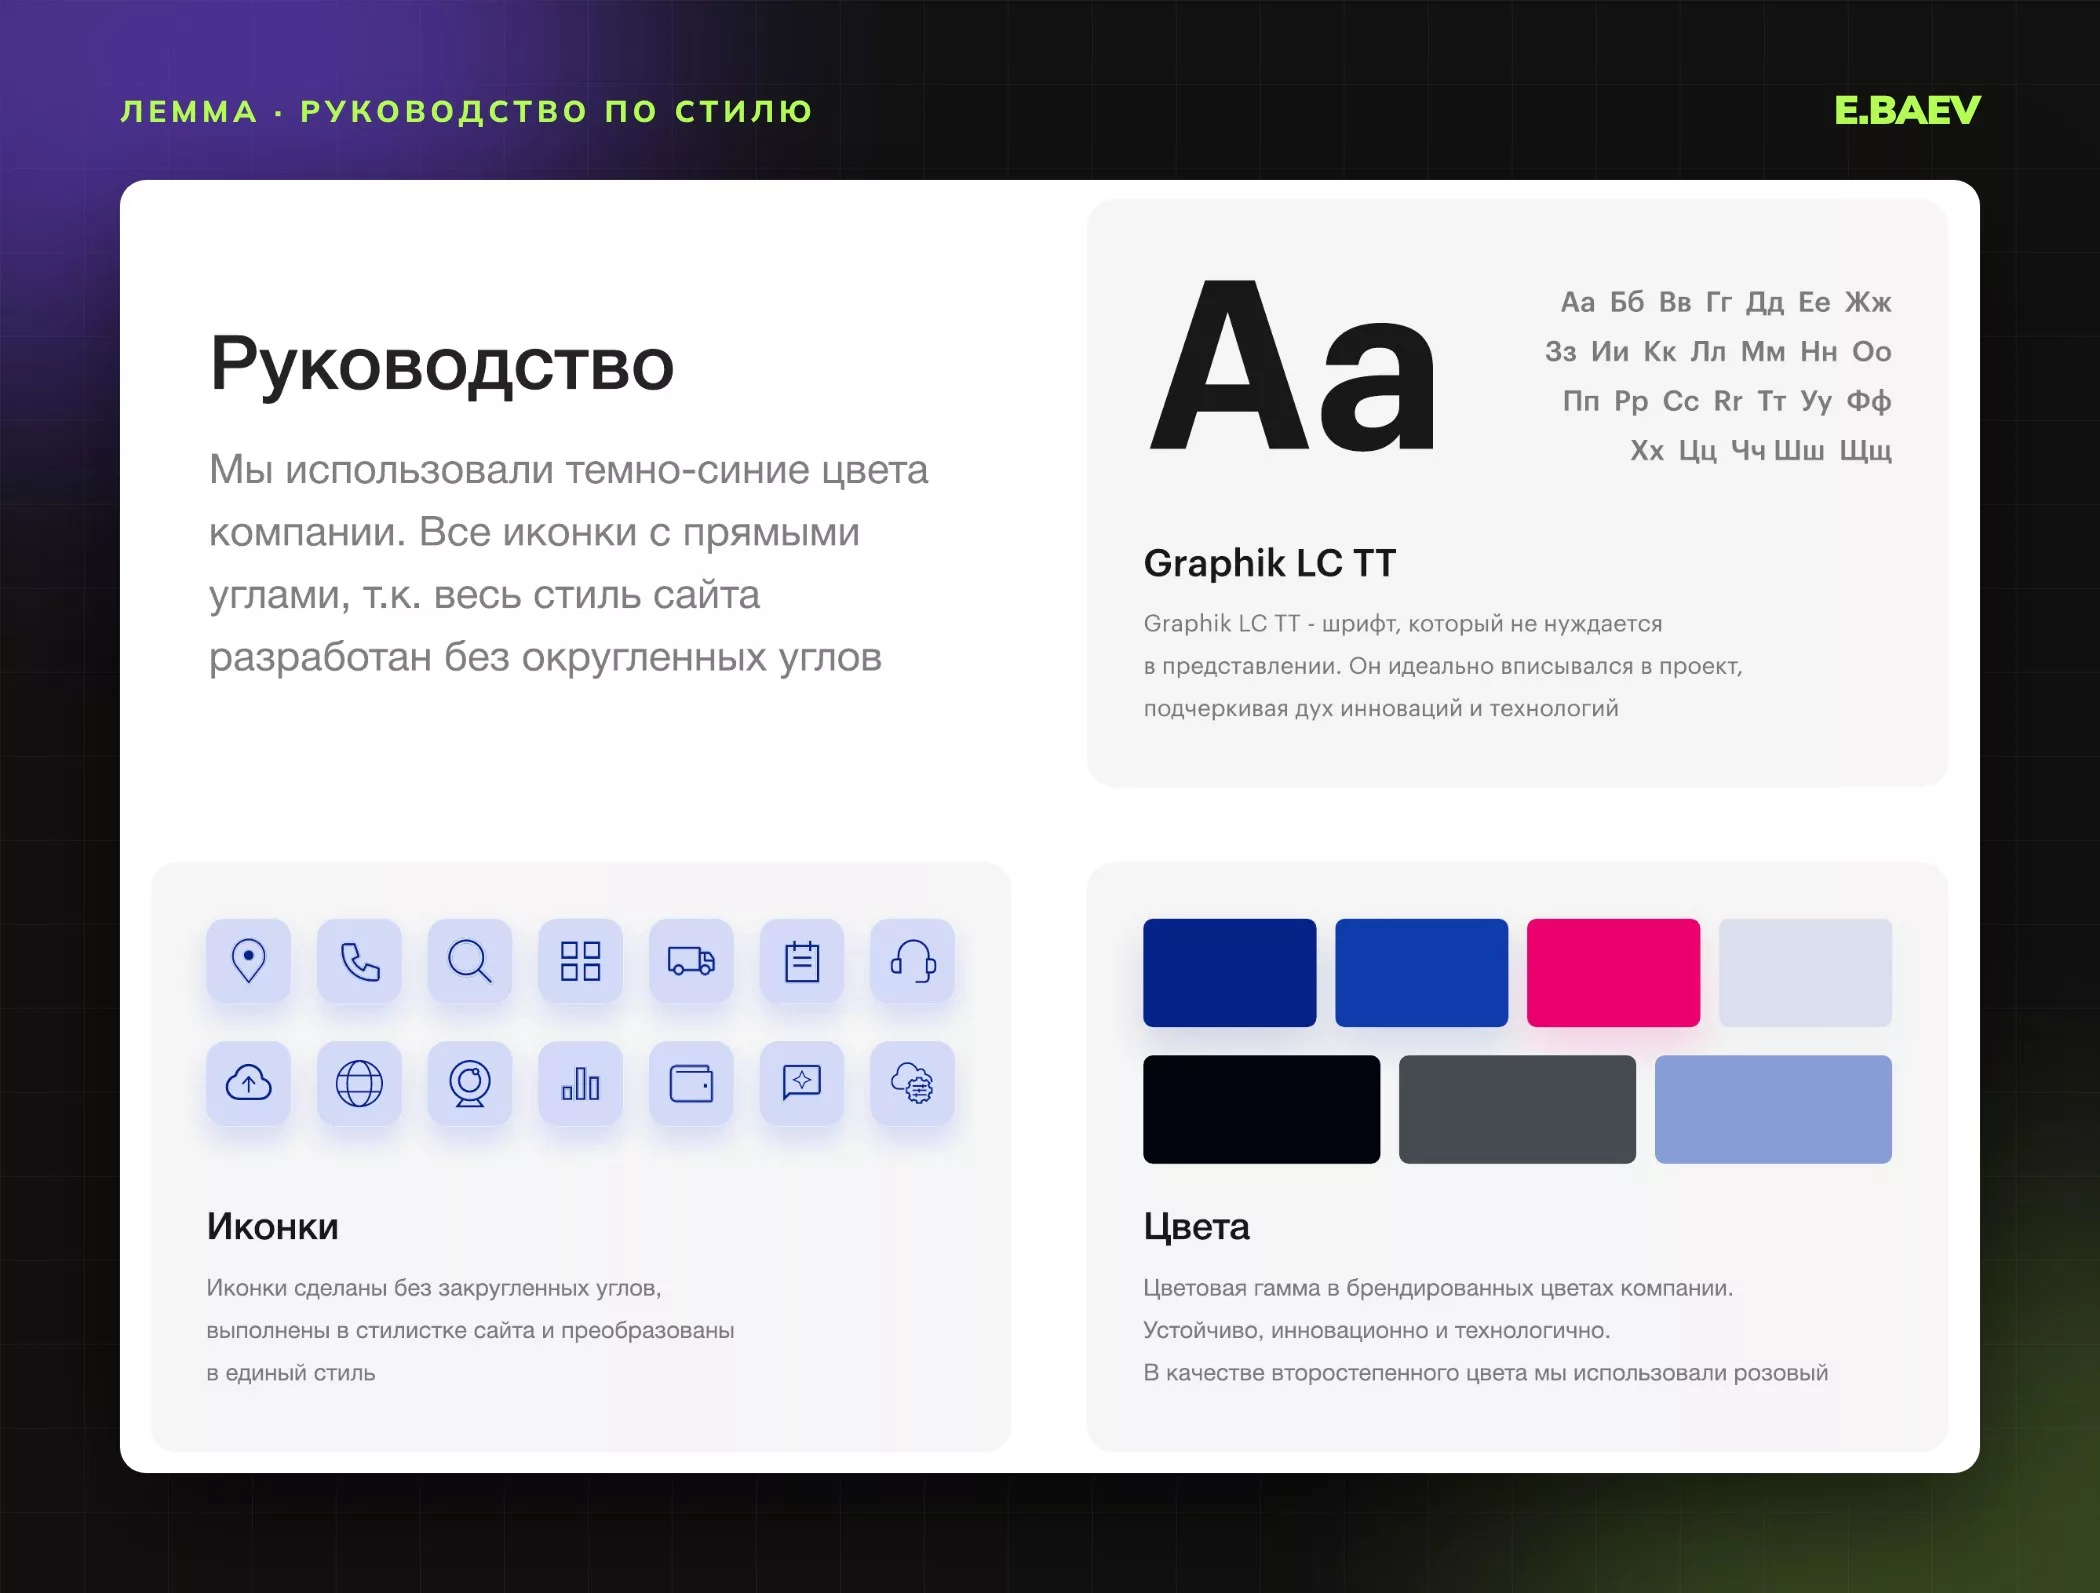Click the headset support icon
The image size is (2100, 1593).
[x=913, y=961]
